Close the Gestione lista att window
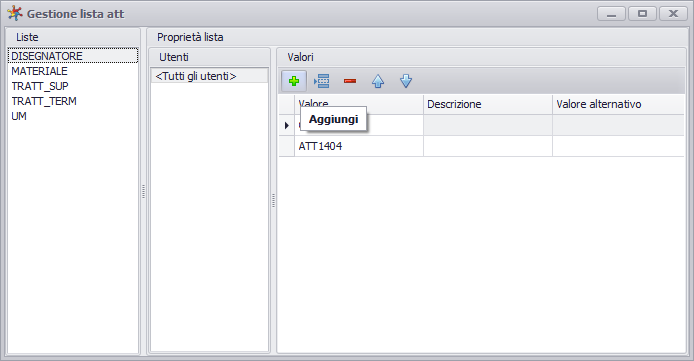This screenshot has width=694, height=361. [x=673, y=14]
